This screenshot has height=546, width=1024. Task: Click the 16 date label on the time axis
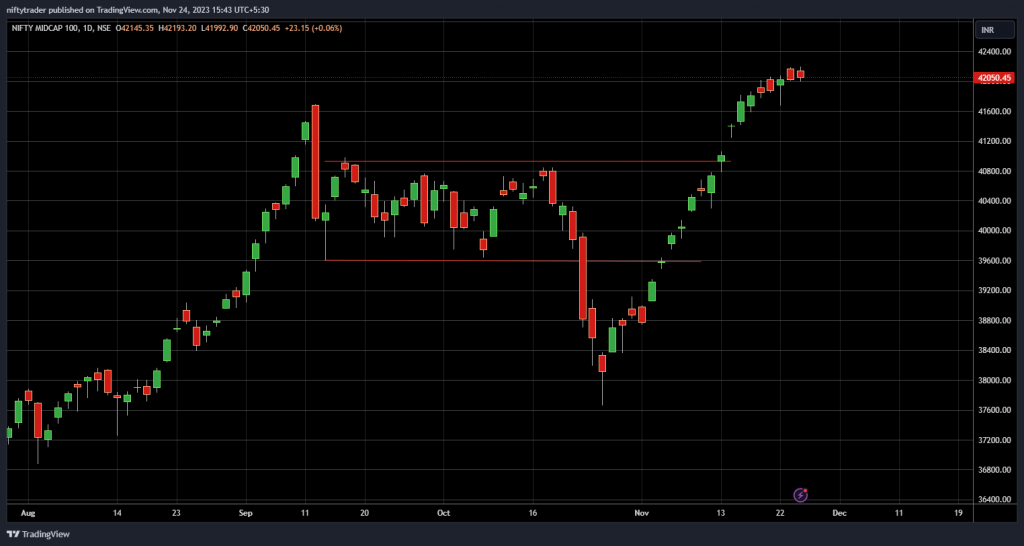point(533,513)
